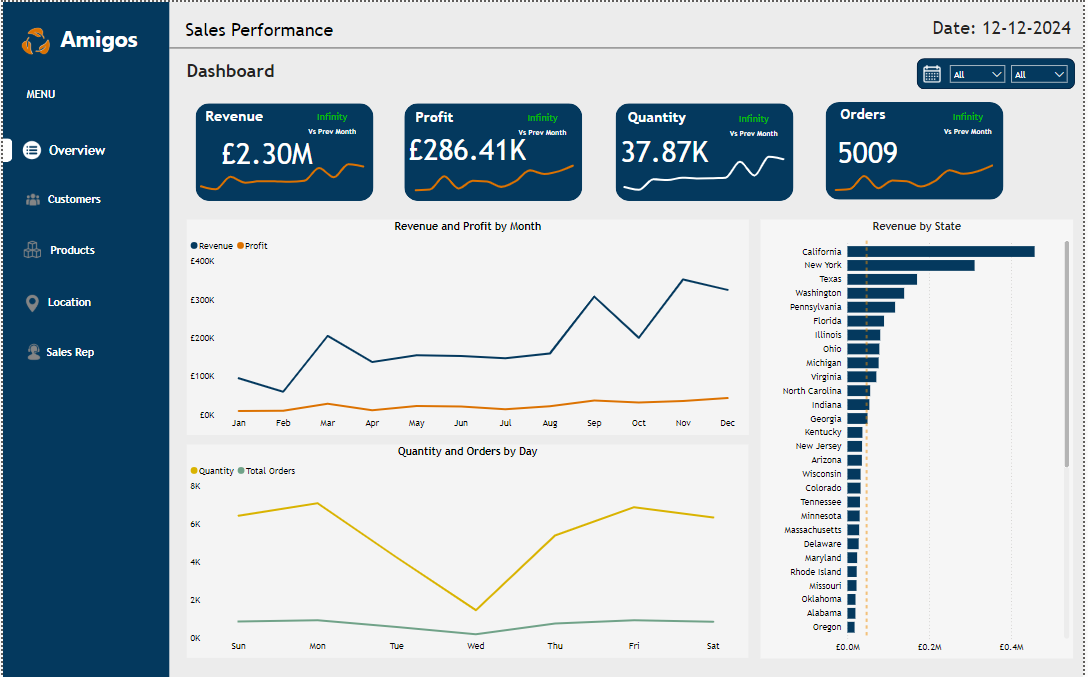Select Overview from the MENU navigation

tap(76, 150)
